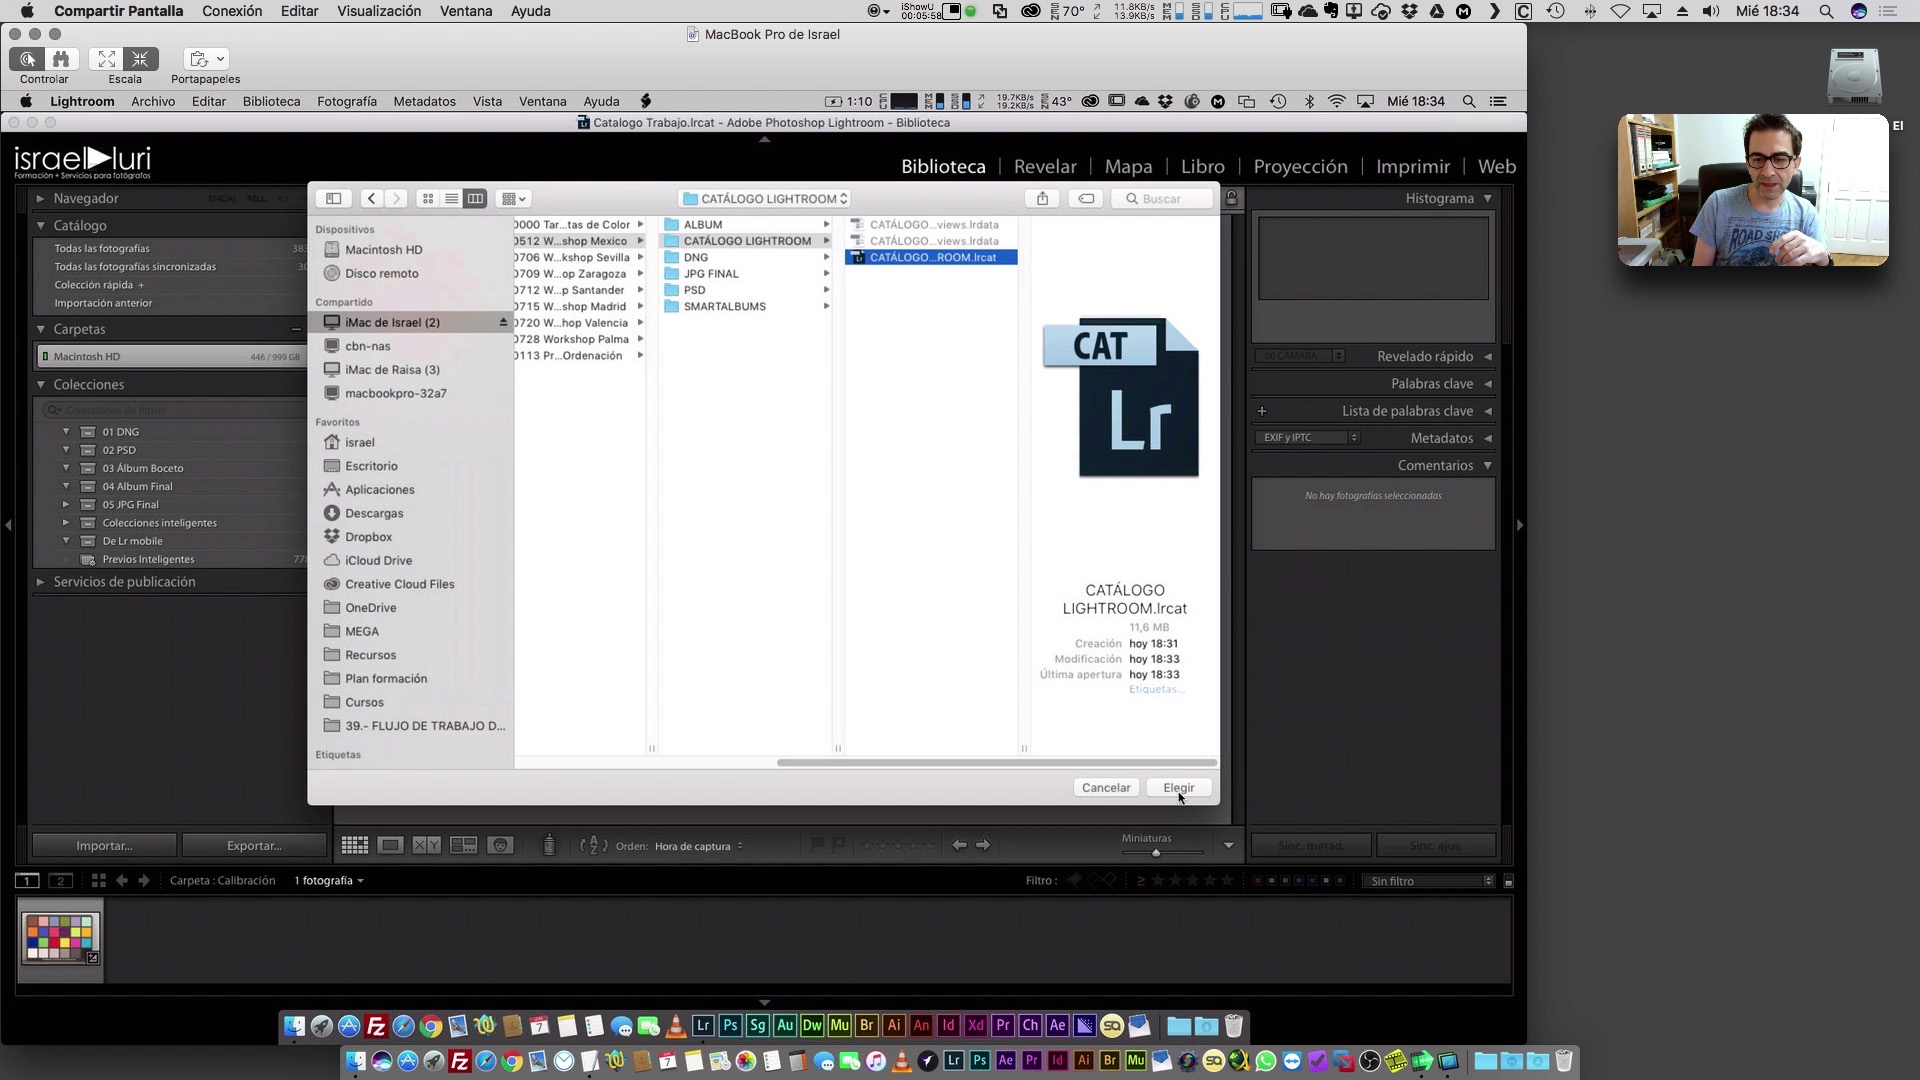
Task: Click Cancelar in the file dialog
Action: [1106, 787]
